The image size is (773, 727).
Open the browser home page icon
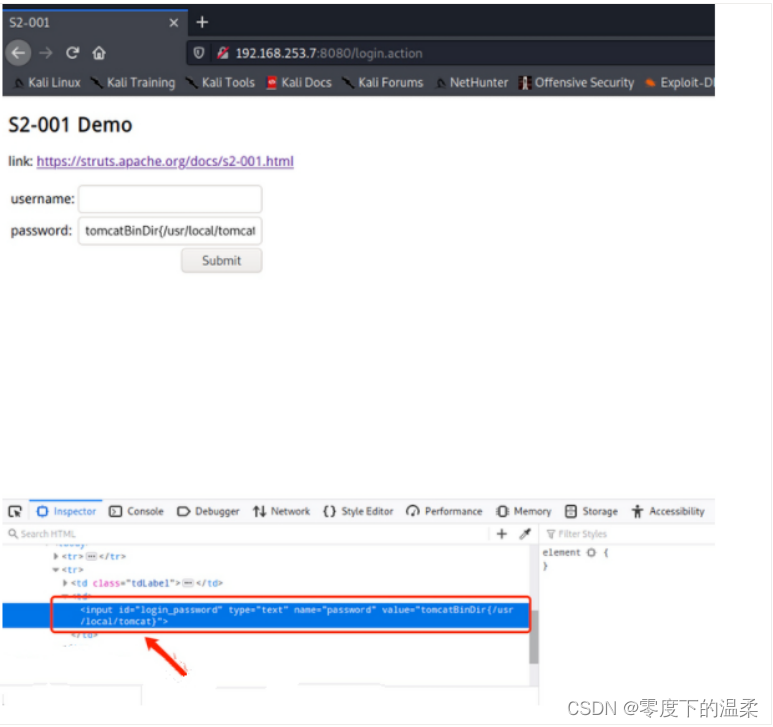click(x=99, y=53)
